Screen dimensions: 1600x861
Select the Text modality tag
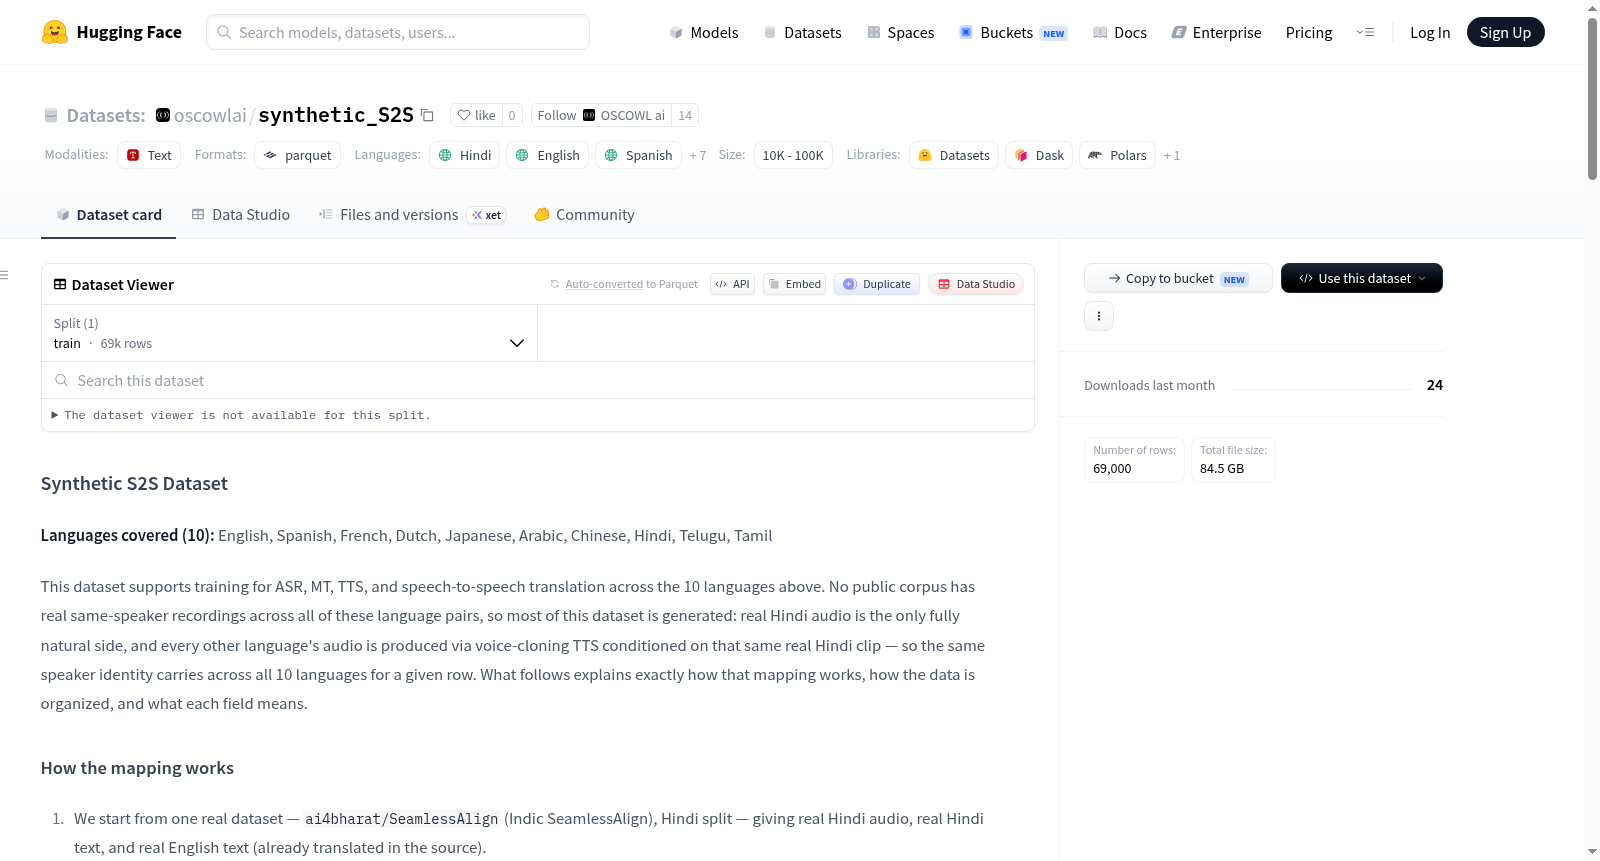[149, 155]
